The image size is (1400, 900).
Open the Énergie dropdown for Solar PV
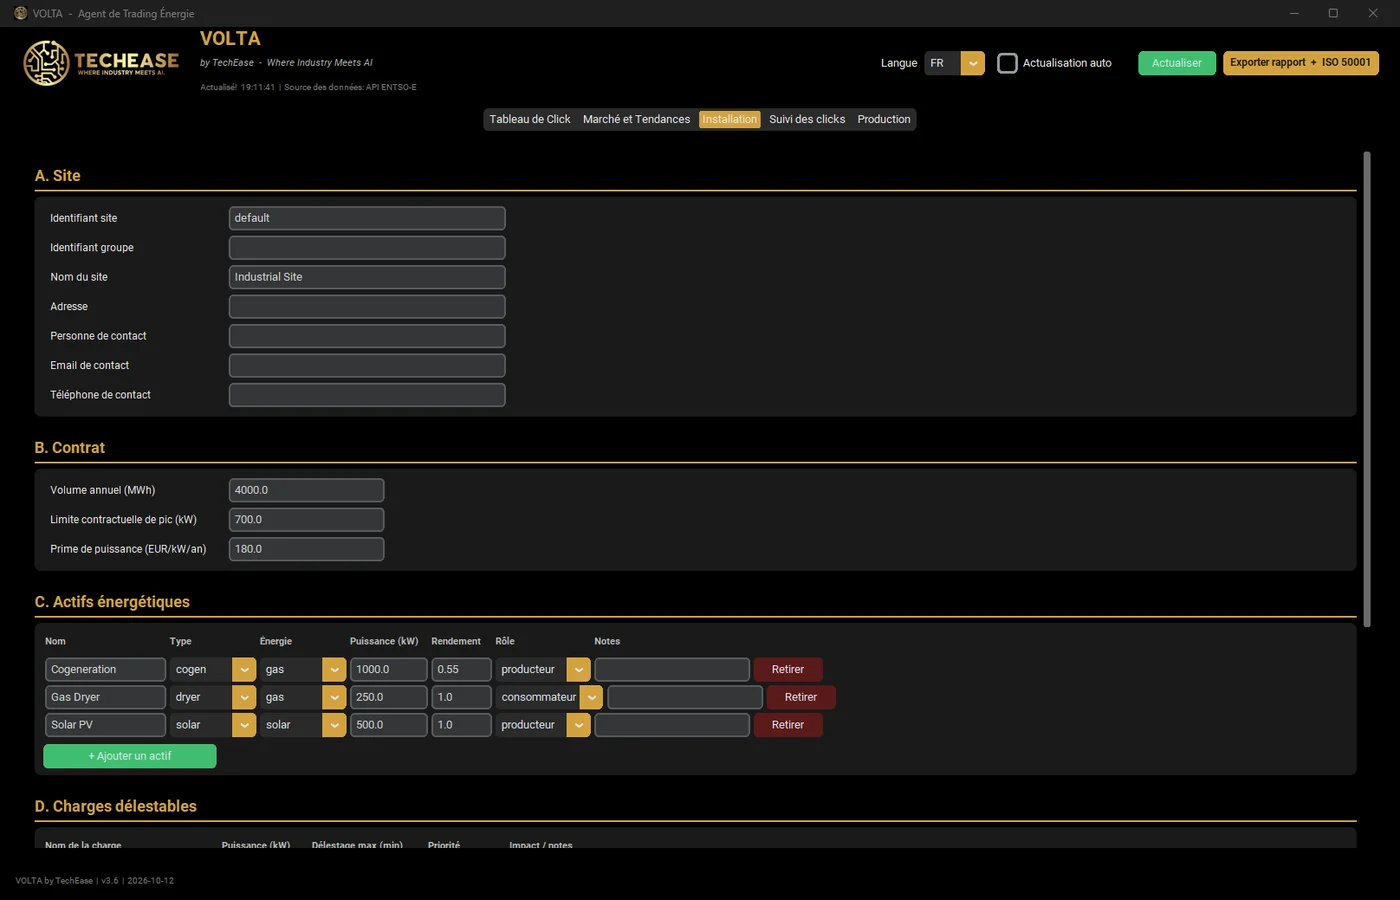click(303, 725)
